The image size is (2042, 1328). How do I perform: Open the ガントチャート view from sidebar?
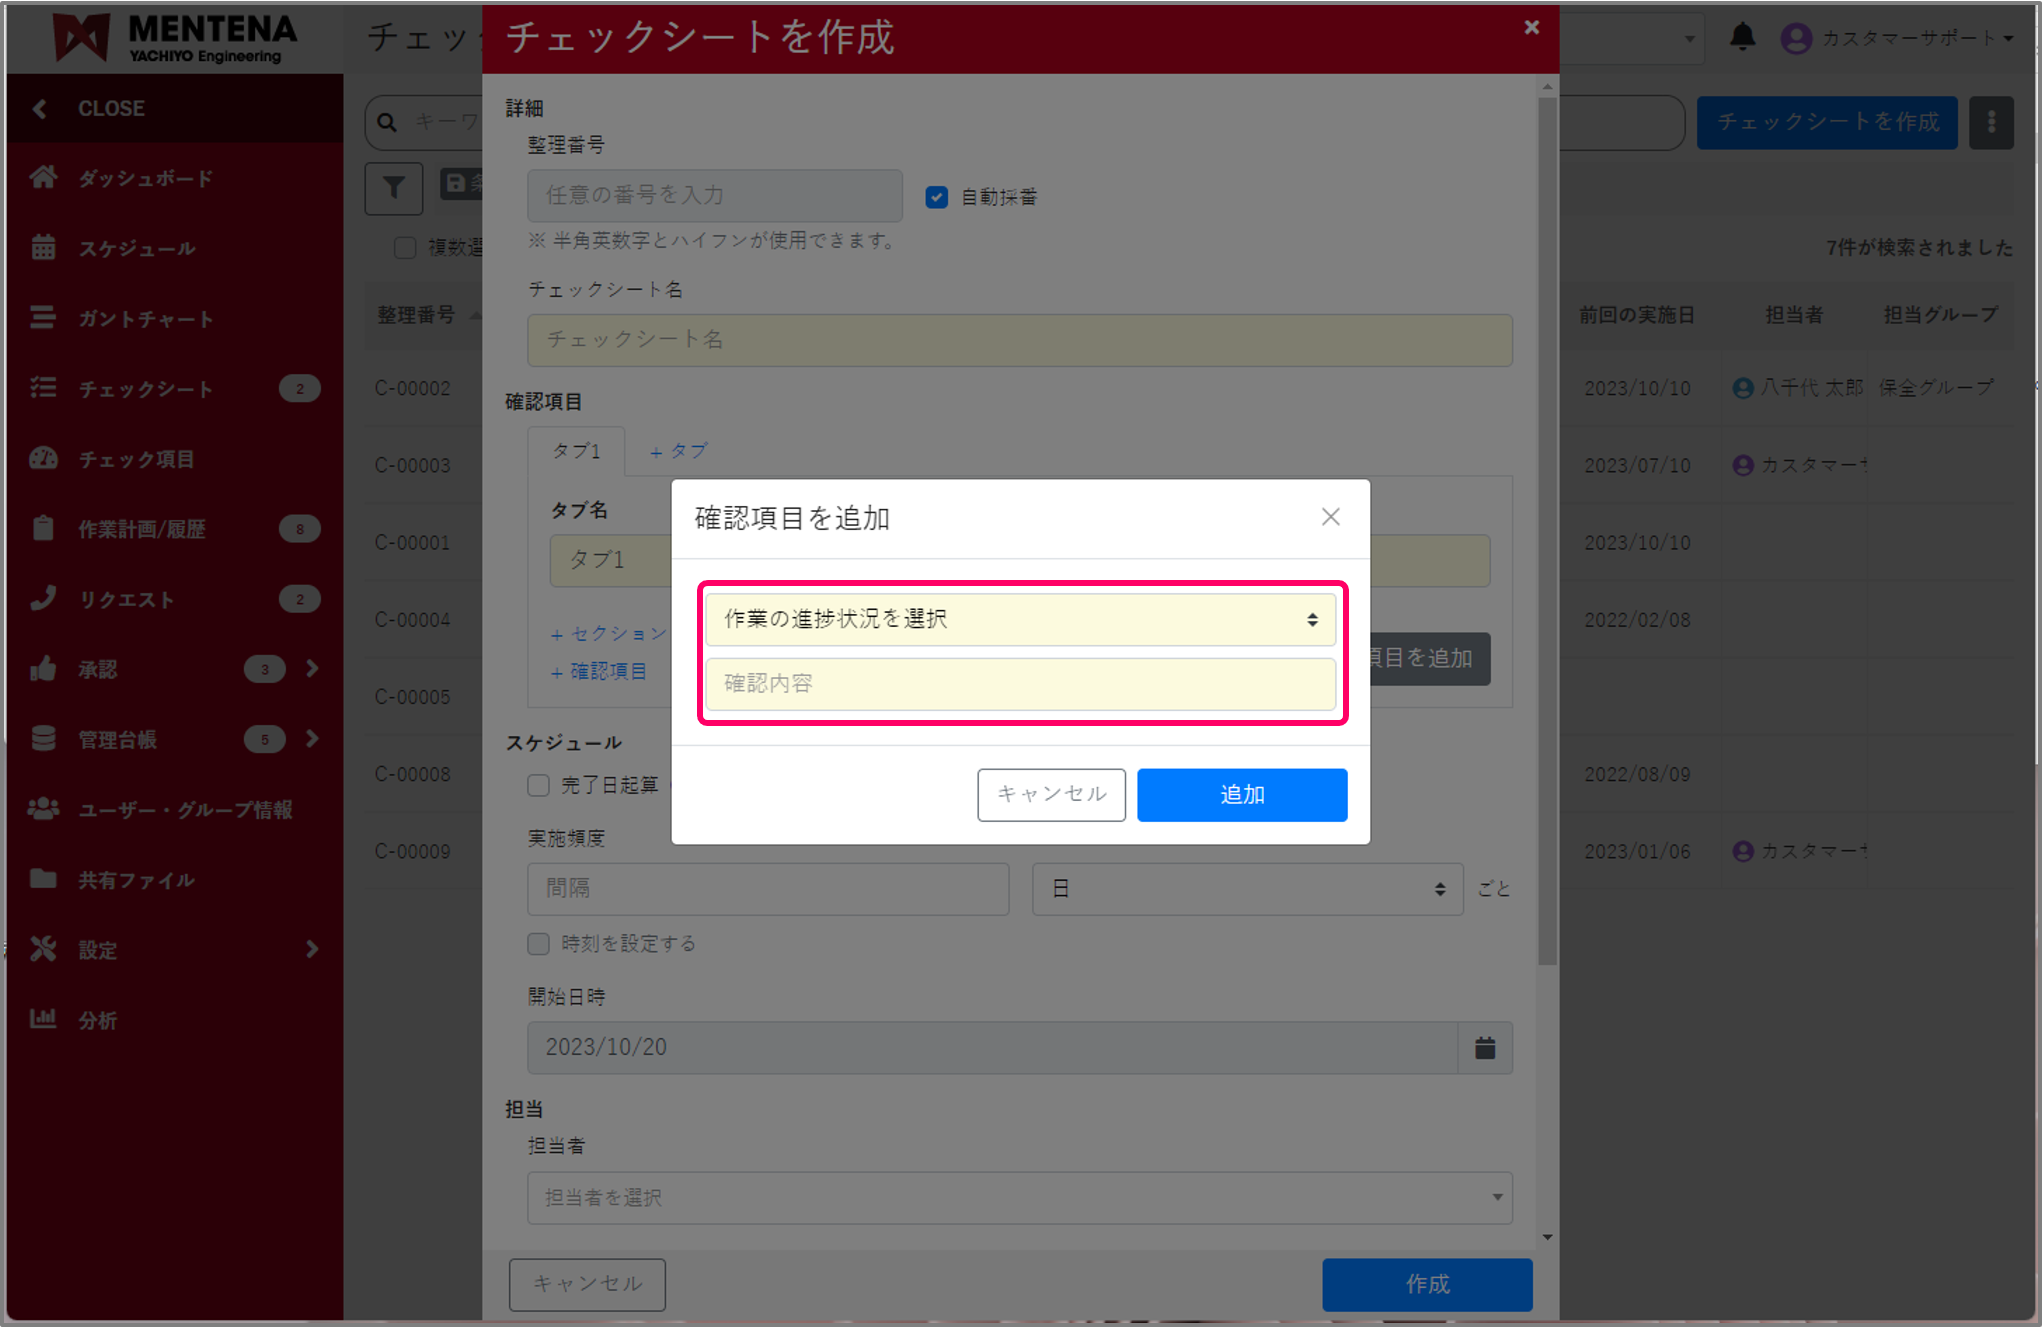(44, 318)
